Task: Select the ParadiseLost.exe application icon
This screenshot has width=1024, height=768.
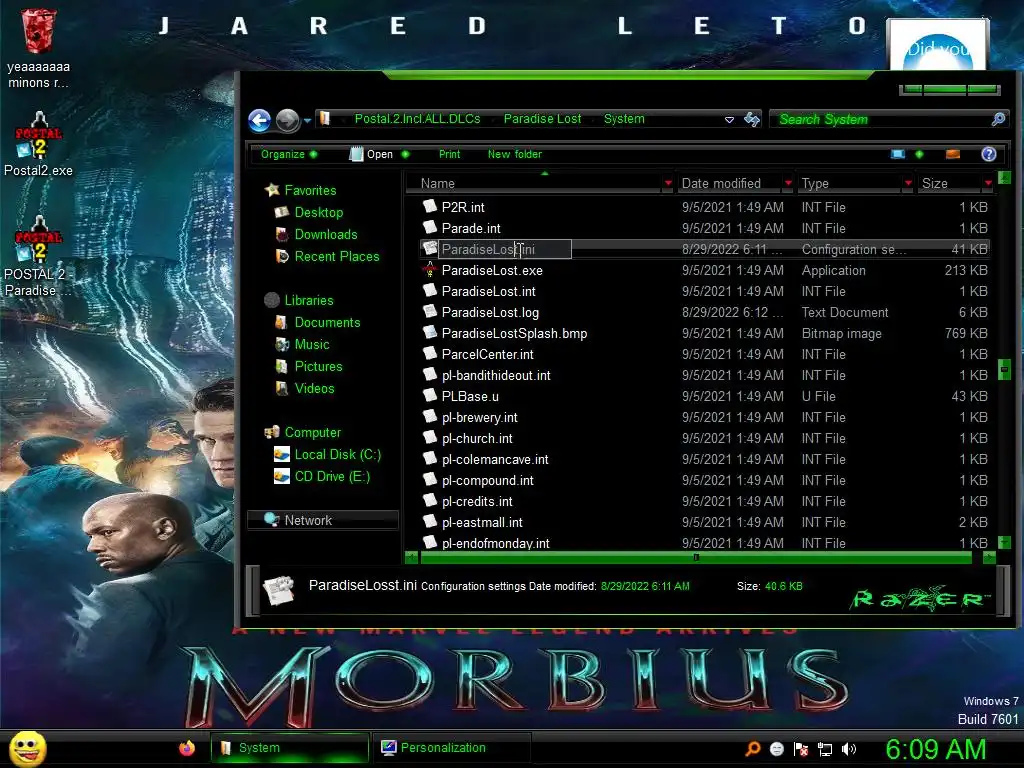Action: 430,270
